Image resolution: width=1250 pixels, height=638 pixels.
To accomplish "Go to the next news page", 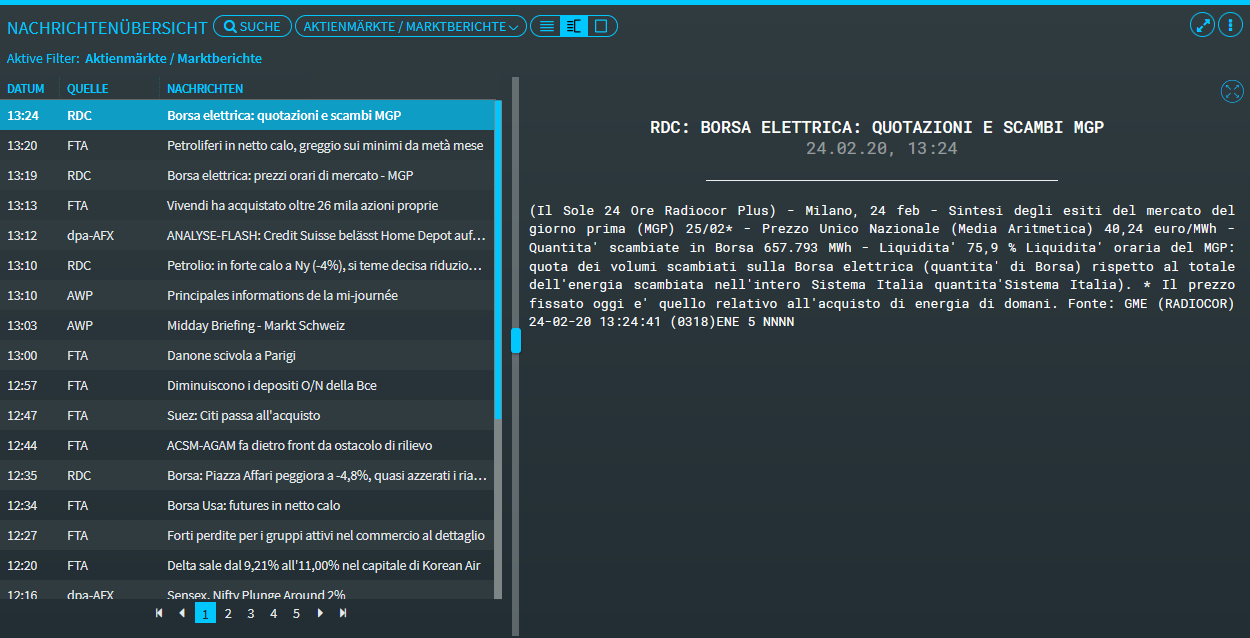I will click(320, 613).
